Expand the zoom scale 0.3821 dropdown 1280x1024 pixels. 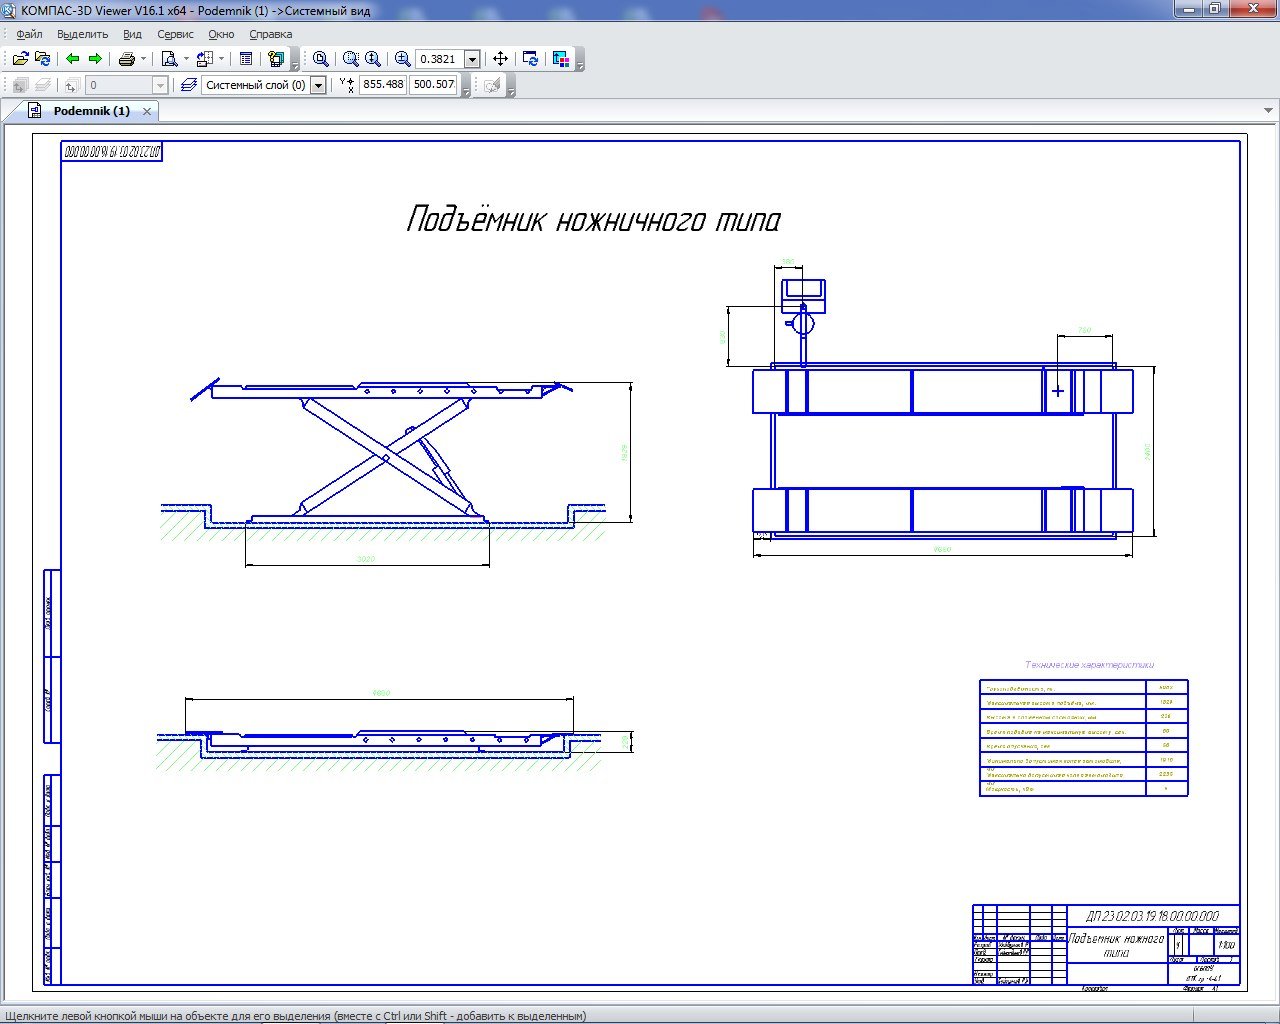(x=473, y=60)
